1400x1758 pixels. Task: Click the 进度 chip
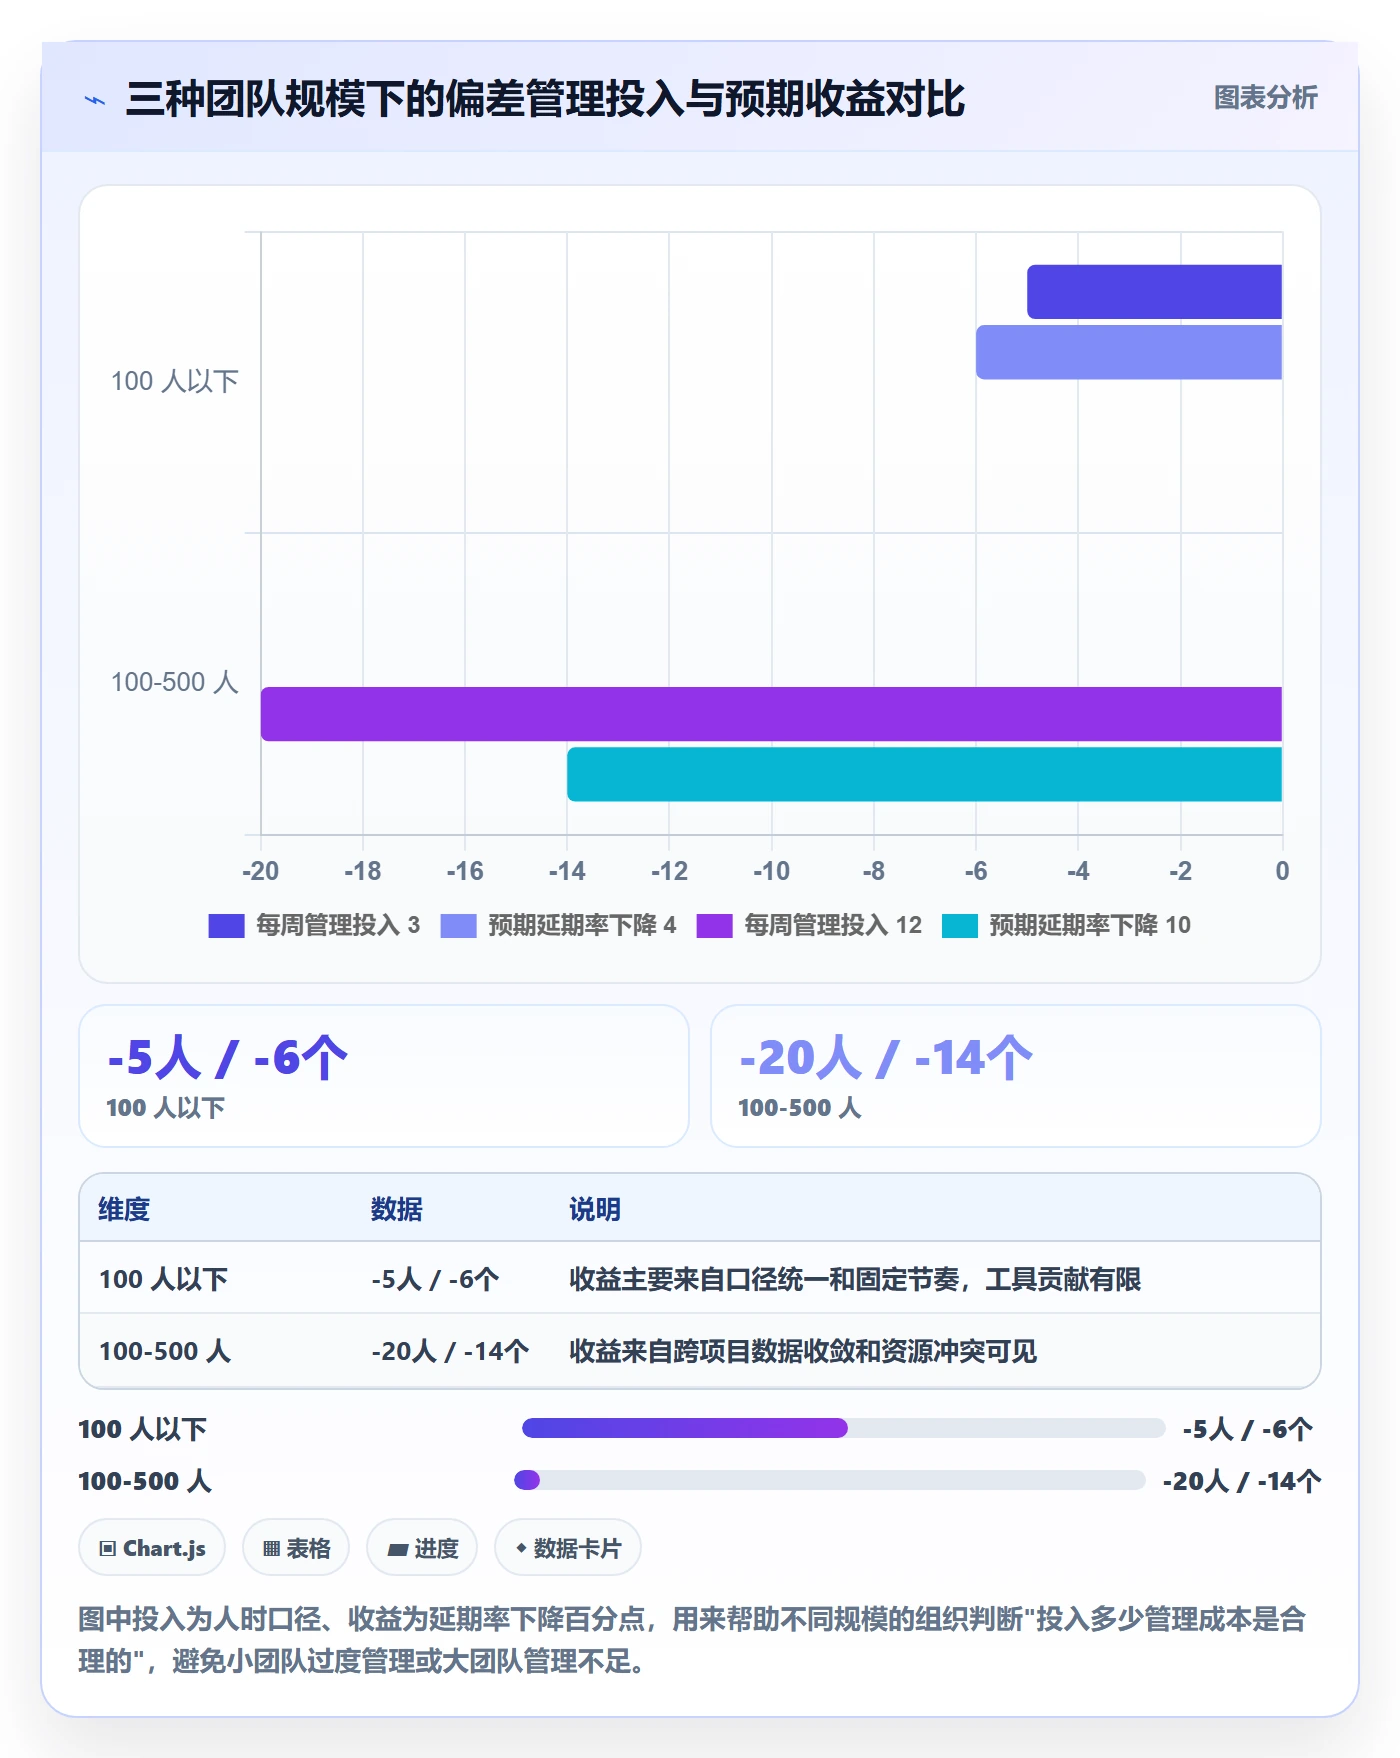pos(422,1548)
